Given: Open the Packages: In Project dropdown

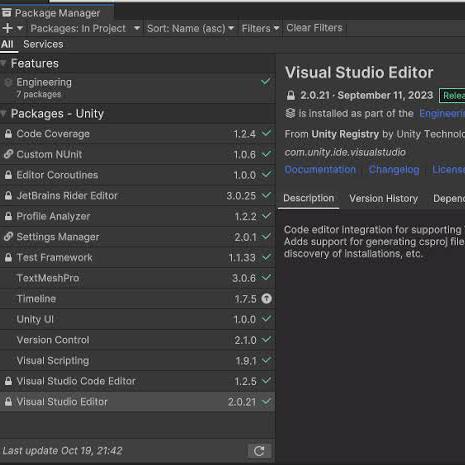Looking at the screenshot, I should pos(85,28).
